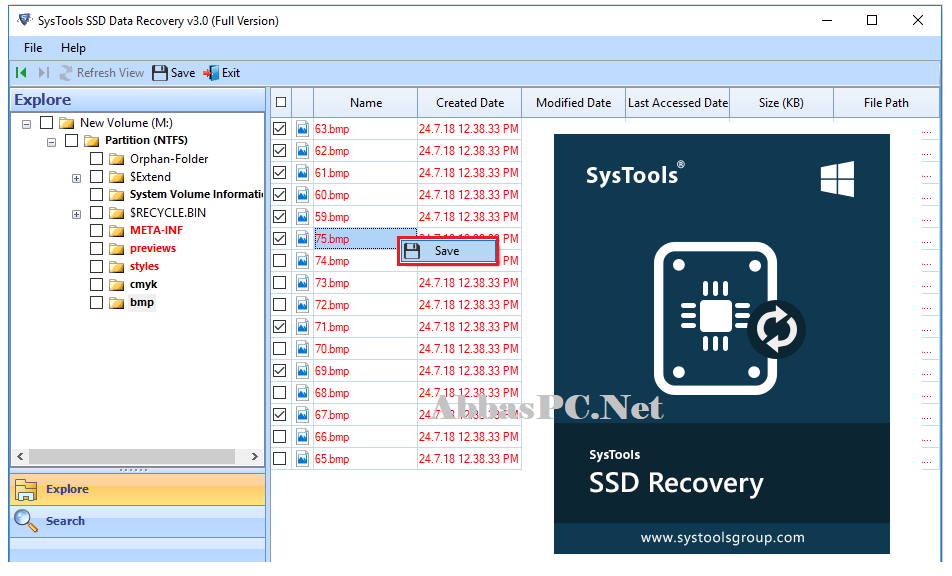Collapse the Partition (NTFS) tree node
Viewport: 952px width, 576px height.
pyautogui.click(x=52, y=142)
